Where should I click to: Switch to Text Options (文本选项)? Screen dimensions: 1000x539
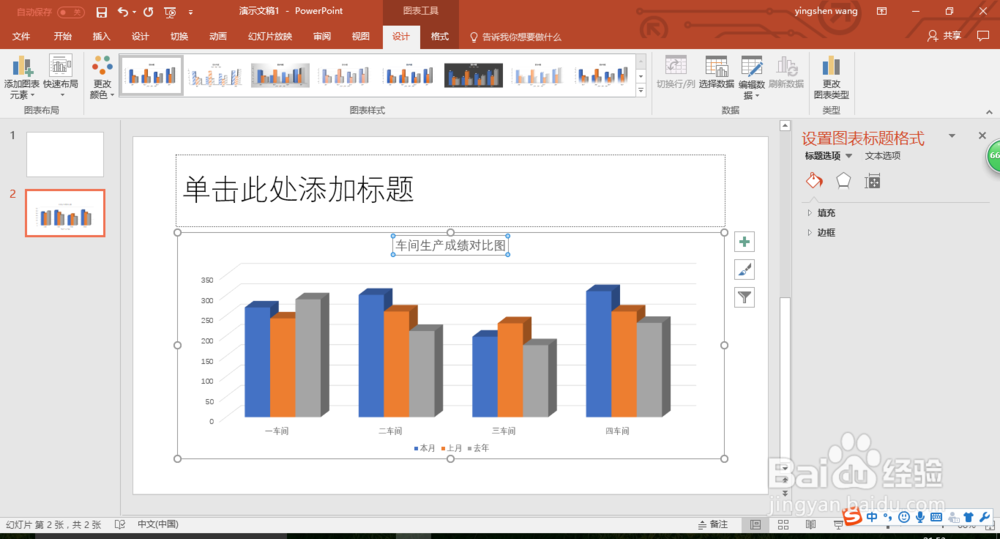(883, 156)
